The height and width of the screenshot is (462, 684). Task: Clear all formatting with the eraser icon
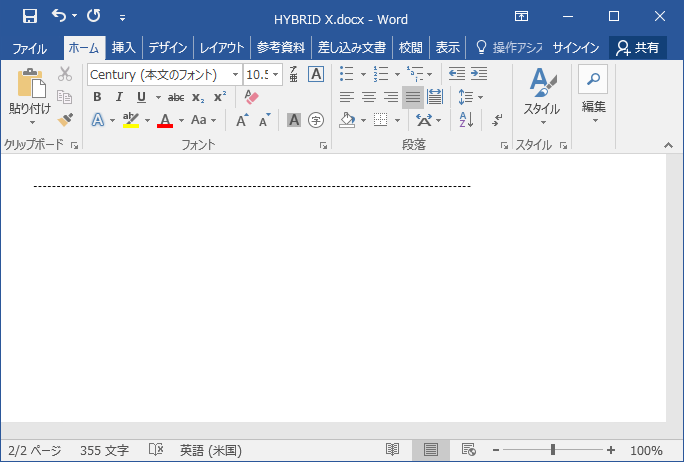252,97
